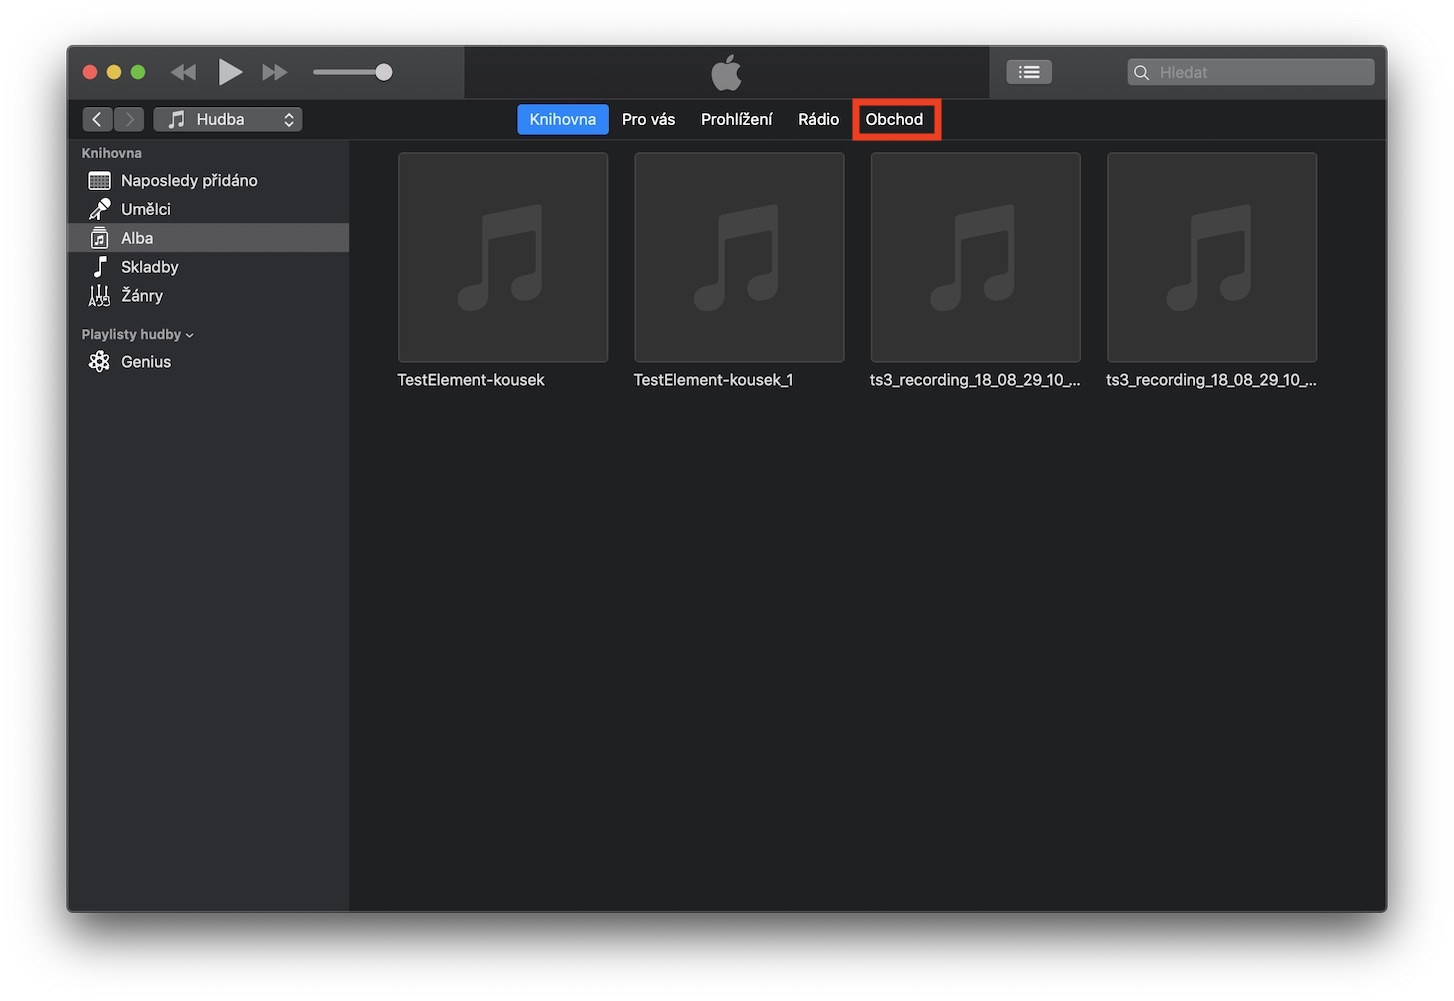
Task: Click the album icon beside Alba
Action: tap(99, 238)
